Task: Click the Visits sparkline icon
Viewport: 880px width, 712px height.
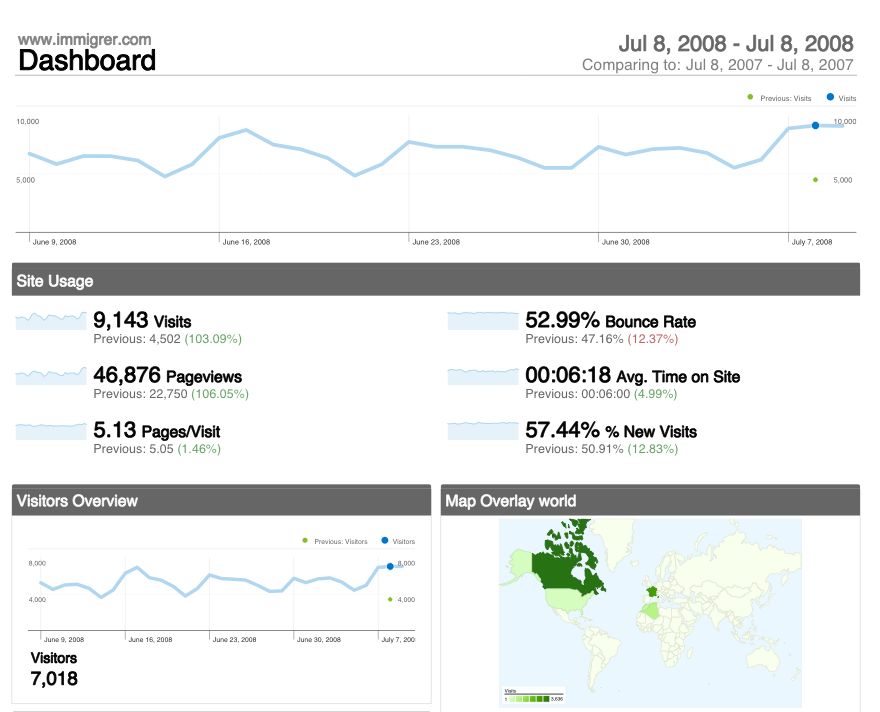Action: point(50,321)
